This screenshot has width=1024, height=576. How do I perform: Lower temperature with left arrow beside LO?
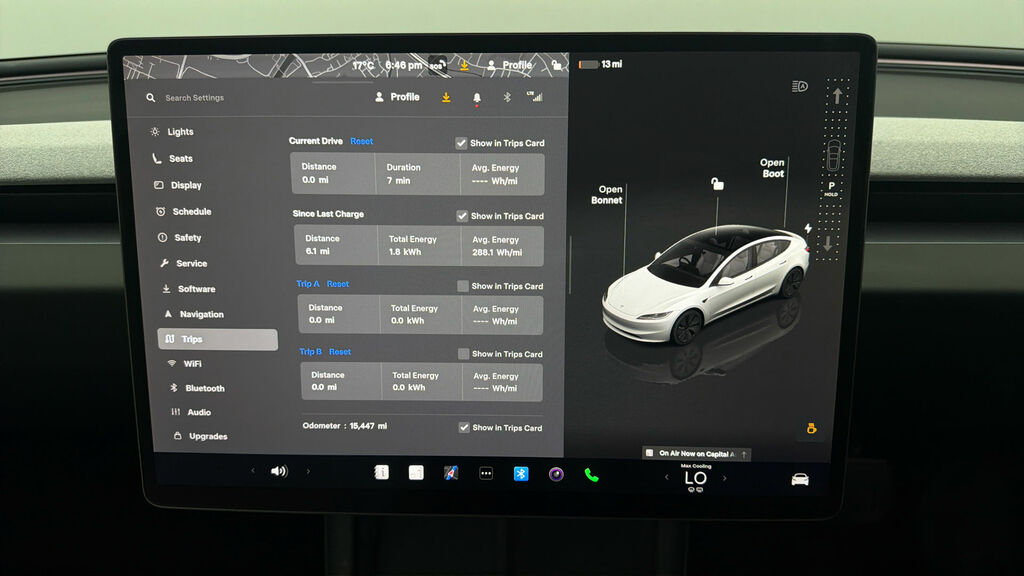click(x=666, y=477)
